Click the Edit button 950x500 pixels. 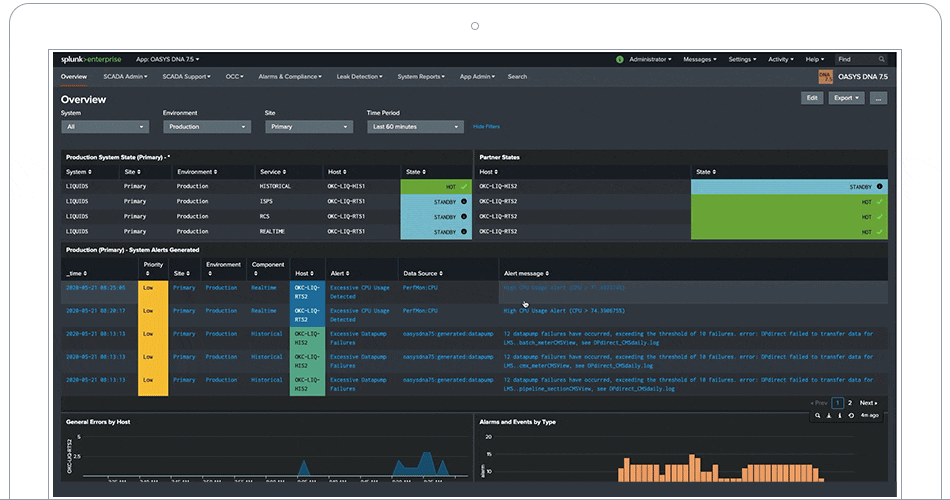click(x=812, y=98)
